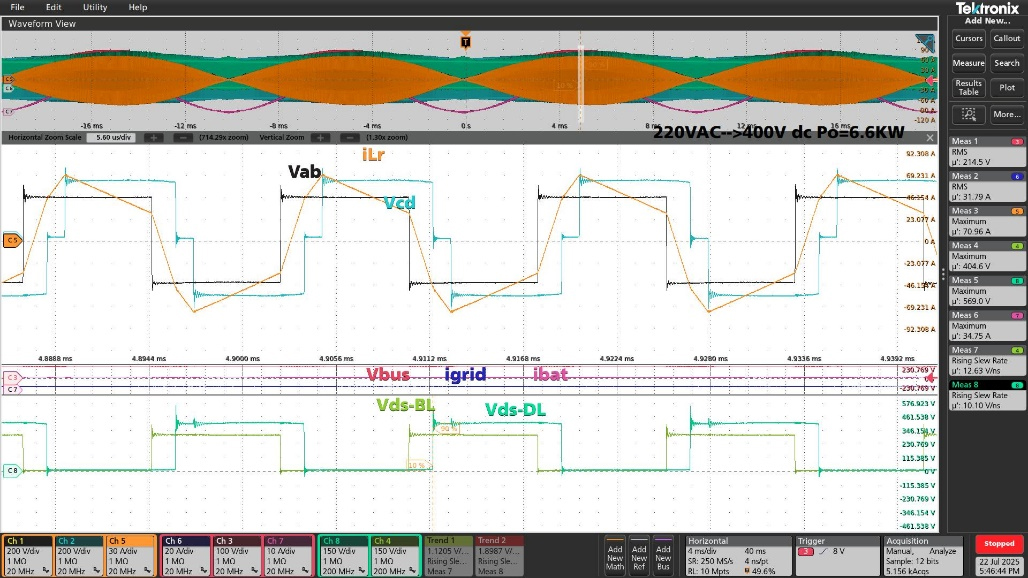
Task: Click Add New Bus button
Action: [663, 557]
